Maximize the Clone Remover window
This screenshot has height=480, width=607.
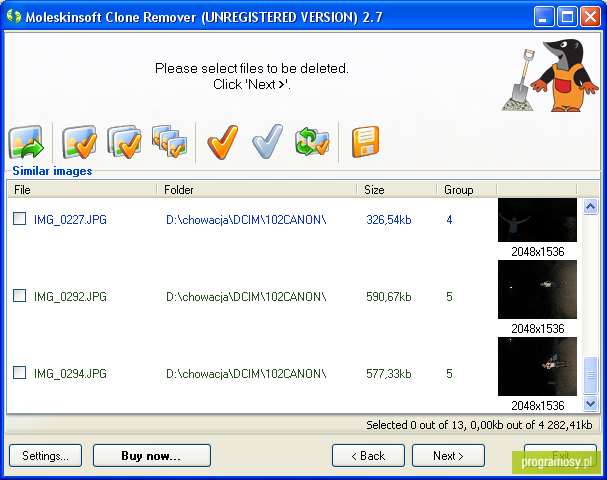[x=567, y=17]
